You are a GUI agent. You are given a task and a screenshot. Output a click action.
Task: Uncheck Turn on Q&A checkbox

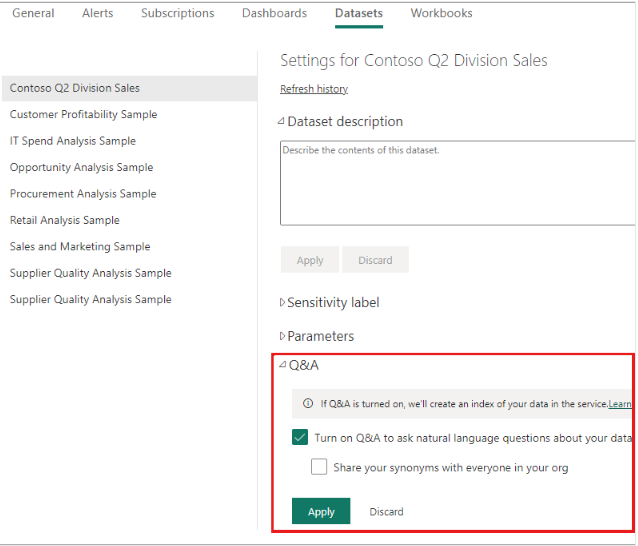[300, 437]
